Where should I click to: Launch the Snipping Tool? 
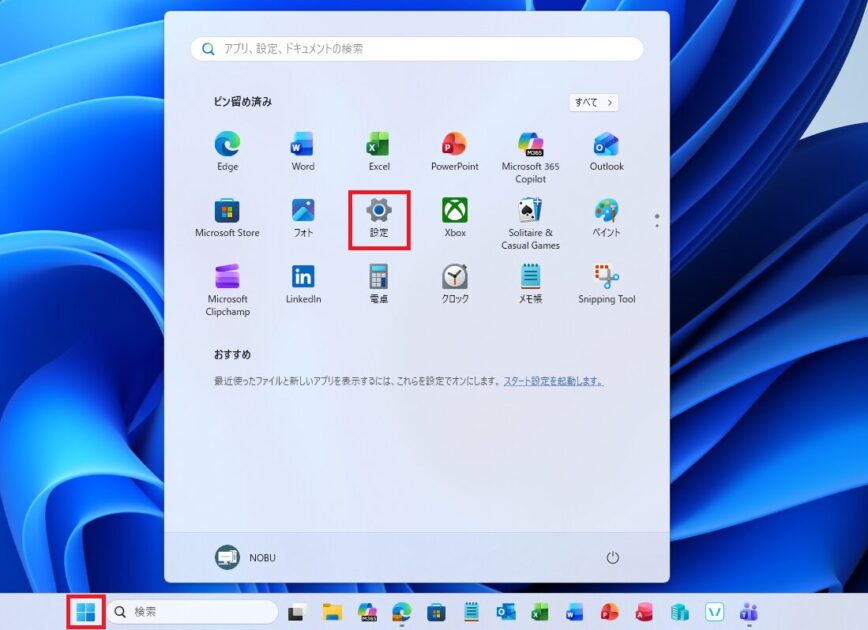click(x=605, y=281)
